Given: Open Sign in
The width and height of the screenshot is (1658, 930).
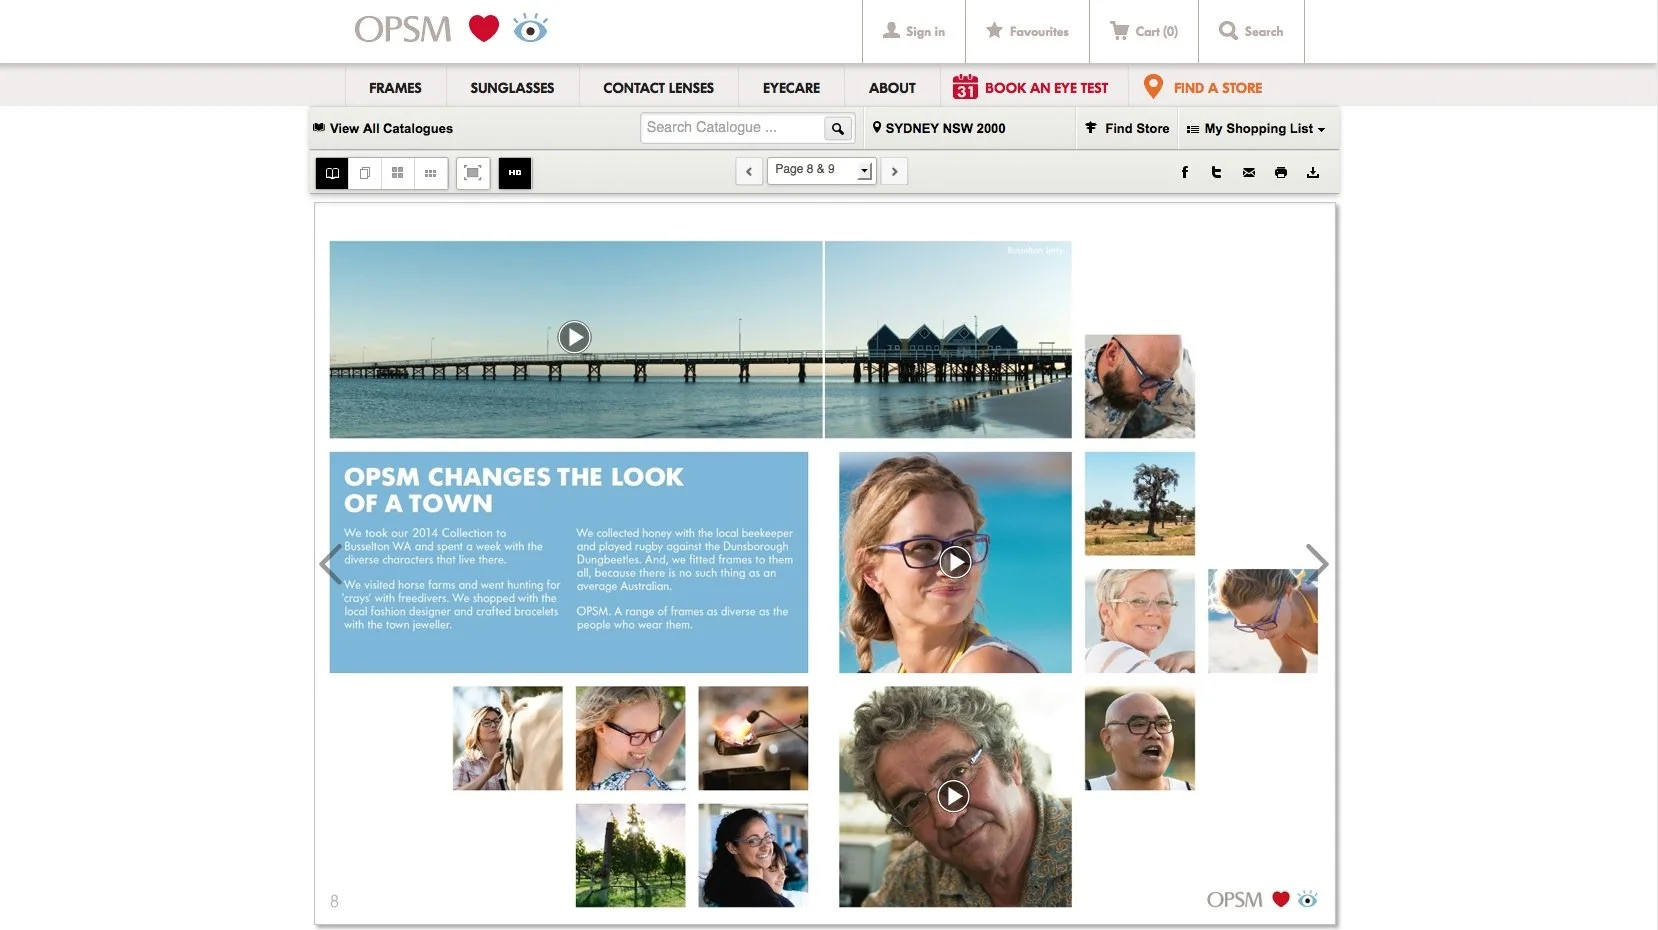Looking at the screenshot, I should pyautogui.click(x=914, y=31).
